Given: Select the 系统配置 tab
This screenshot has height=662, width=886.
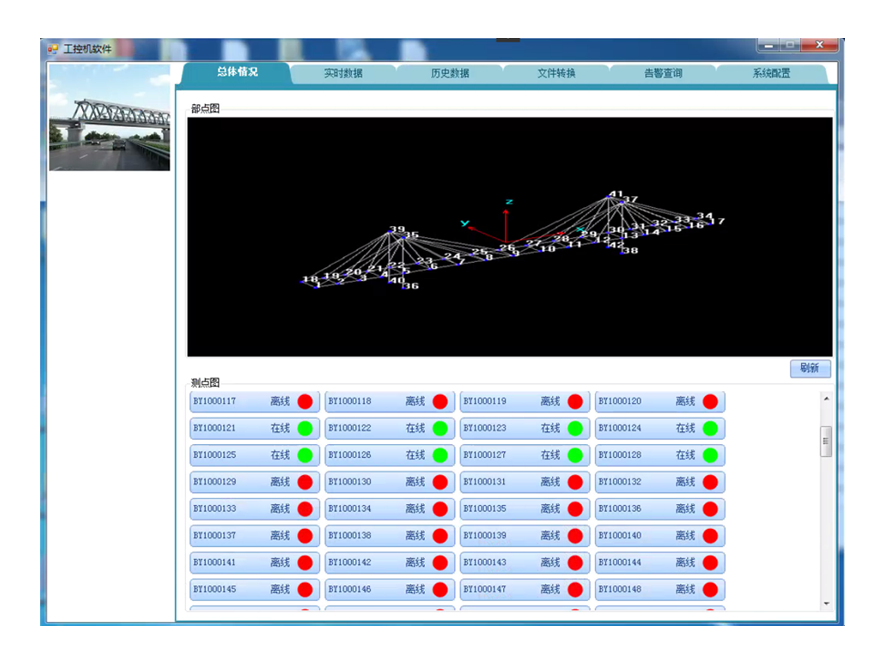Looking at the screenshot, I should point(771,73).
